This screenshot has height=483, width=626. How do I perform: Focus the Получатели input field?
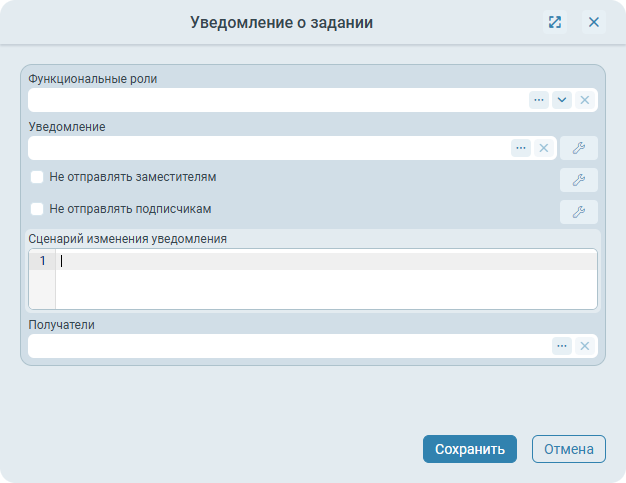[285, 346]
